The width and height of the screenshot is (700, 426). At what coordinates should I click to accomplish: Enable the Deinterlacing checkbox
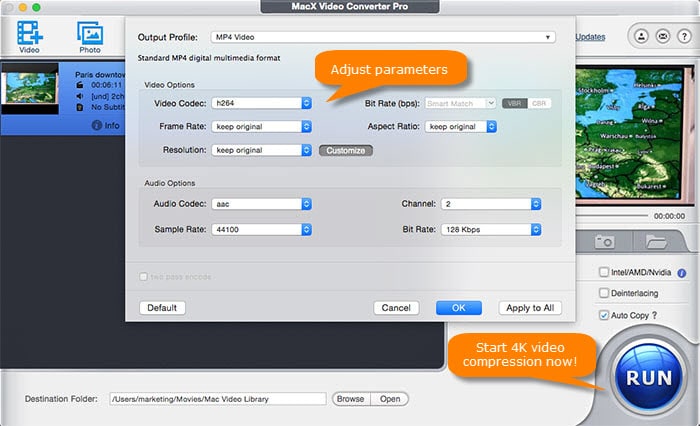pos(604,293)
